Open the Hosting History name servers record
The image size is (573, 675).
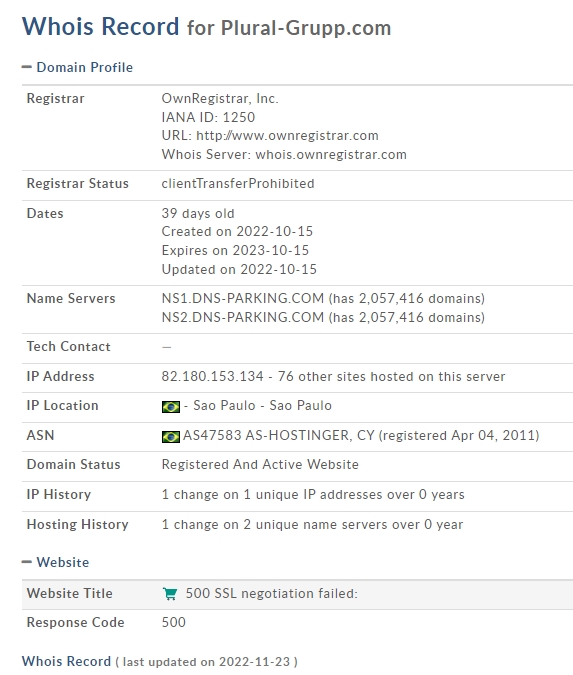click(312, 524)
